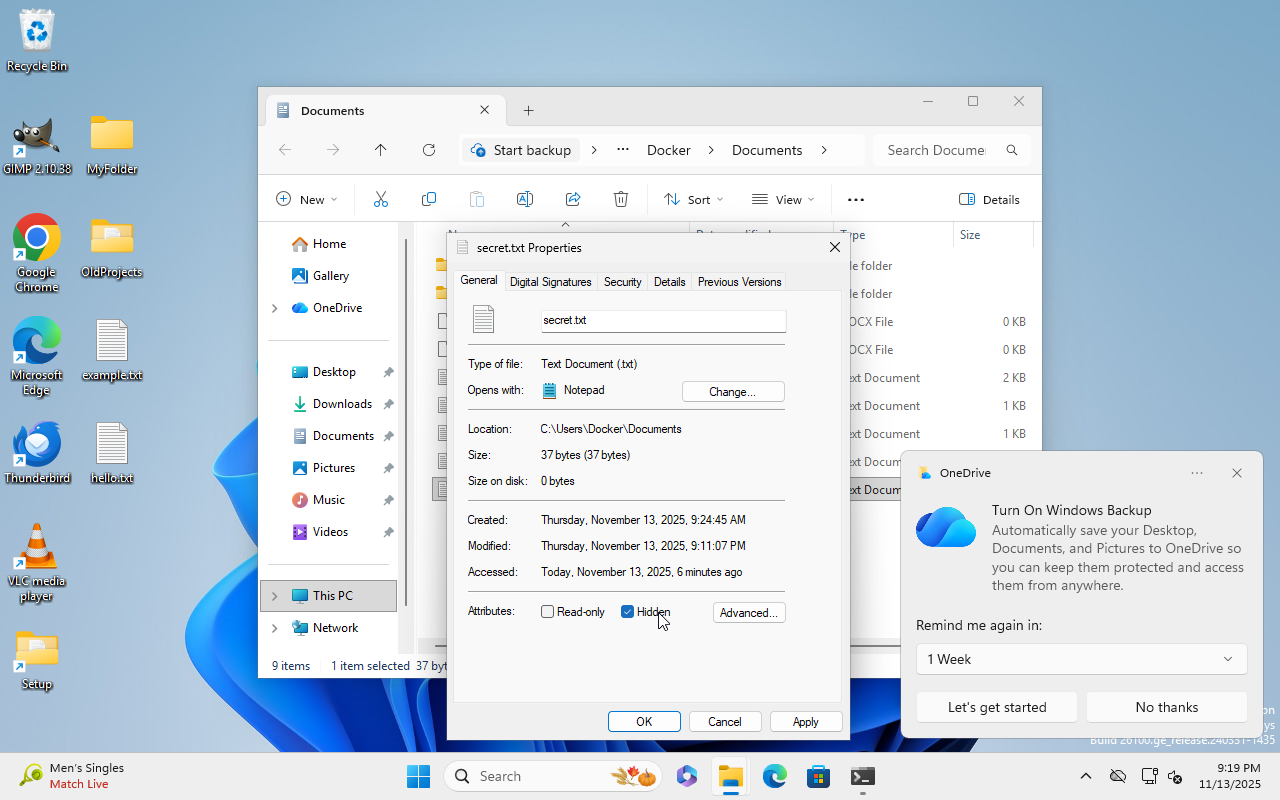Click the Share icon in Explorer toolbar

click(x=573, y=199)
